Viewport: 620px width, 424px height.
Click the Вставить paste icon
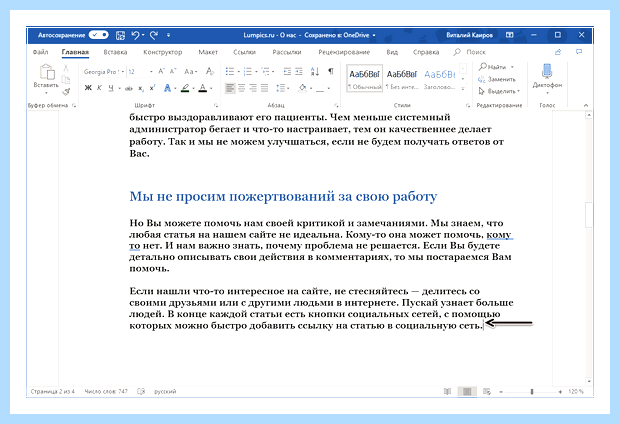click(47, 72)
